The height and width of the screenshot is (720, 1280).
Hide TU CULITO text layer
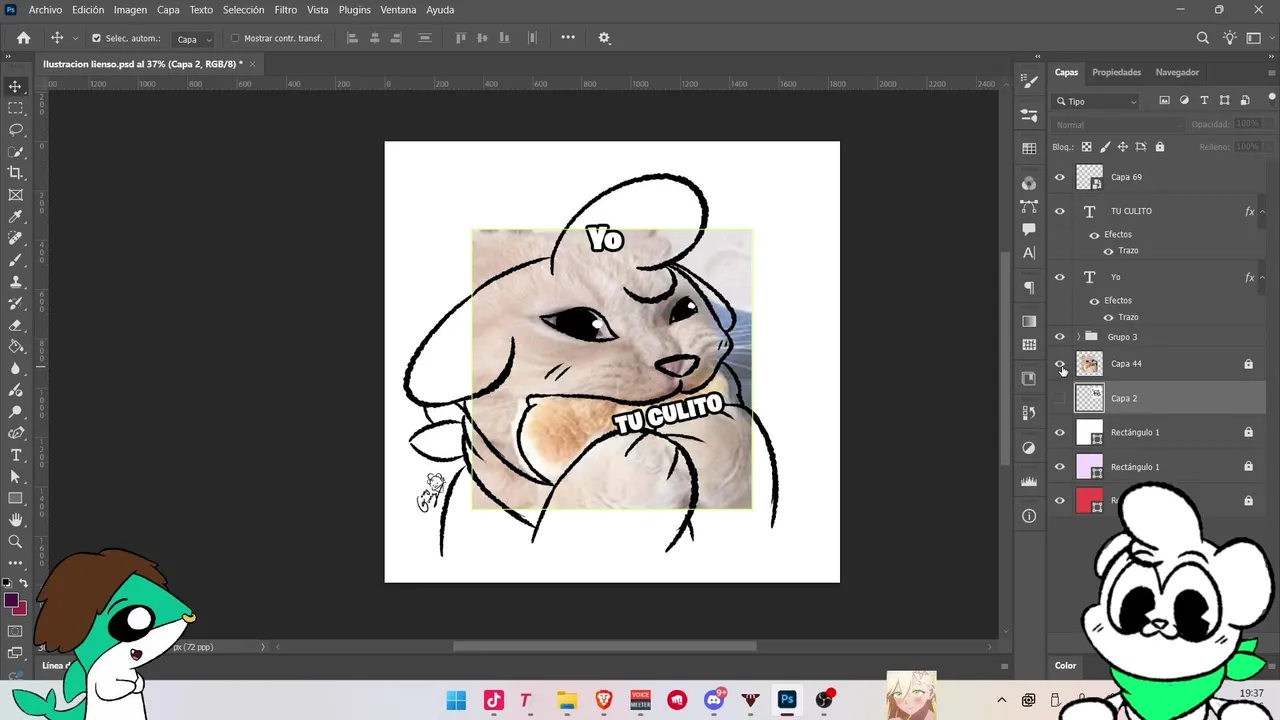(x=1060, y=211)
